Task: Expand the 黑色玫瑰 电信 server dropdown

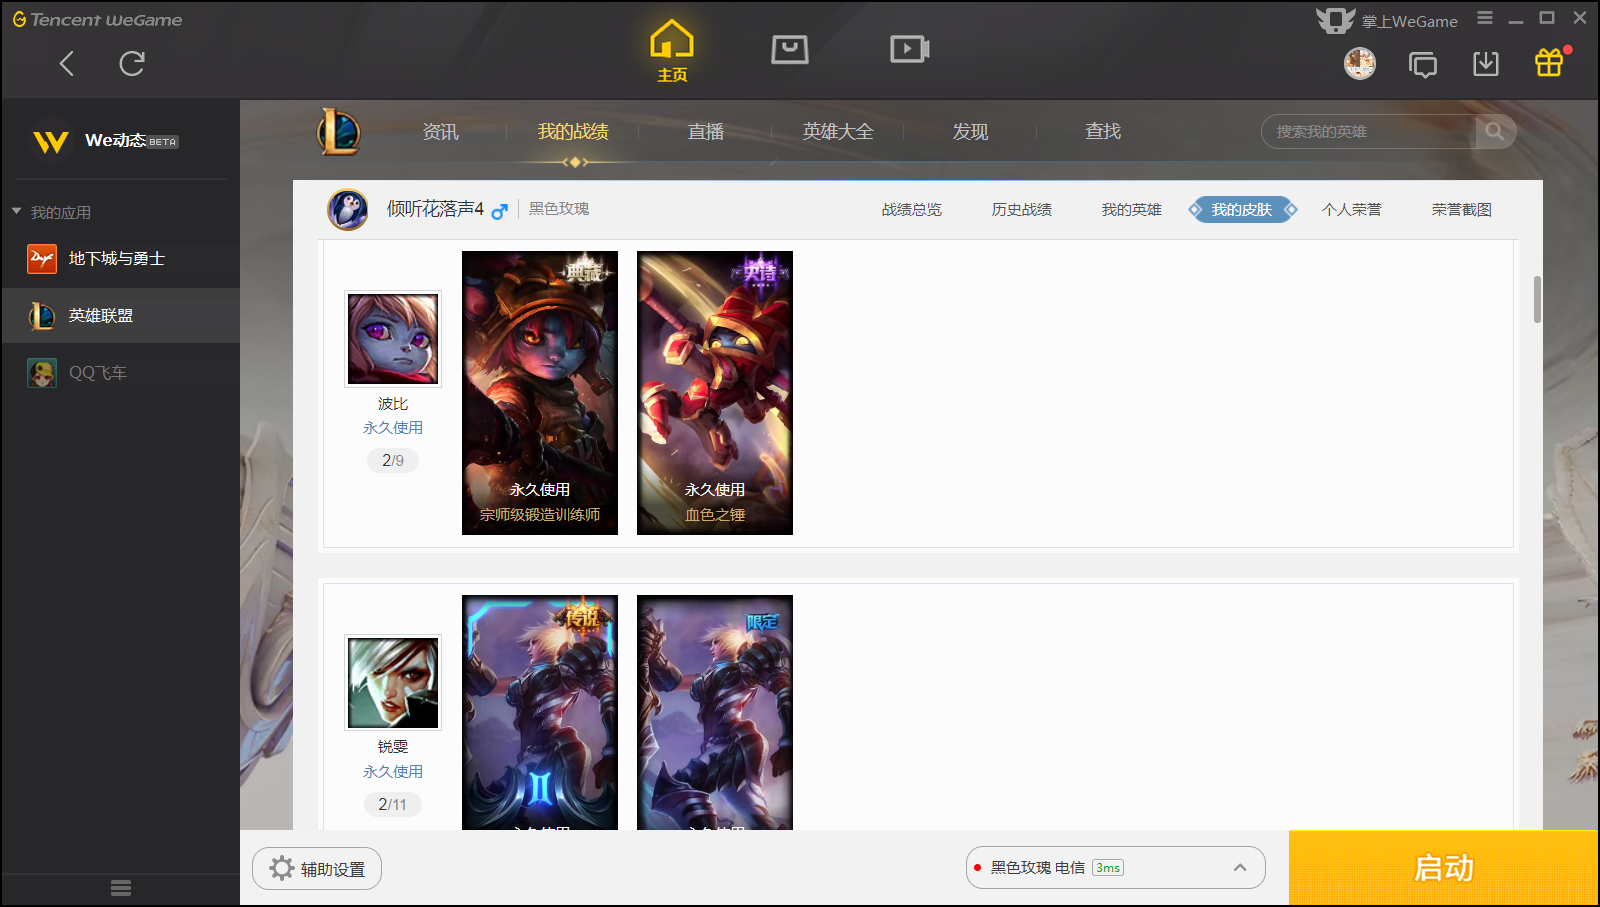Action: click(x=1116, y=868)
